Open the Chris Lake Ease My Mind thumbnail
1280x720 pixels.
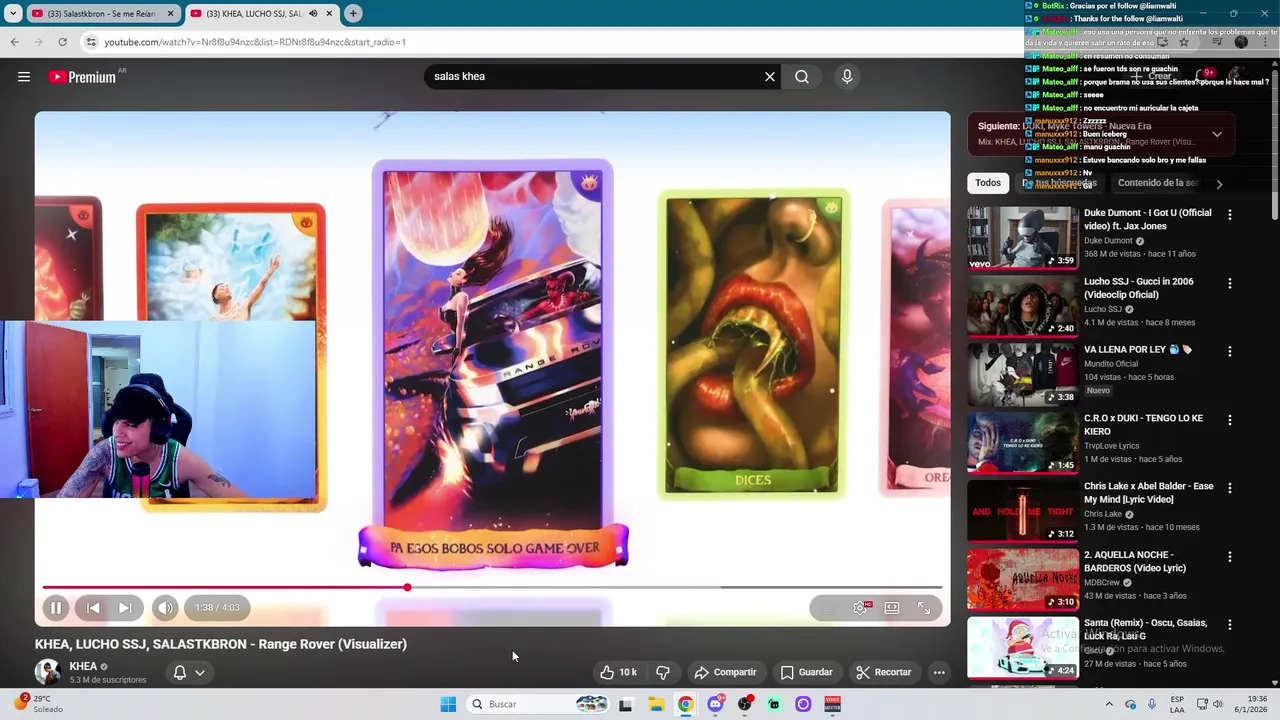tap(1022, 511)
